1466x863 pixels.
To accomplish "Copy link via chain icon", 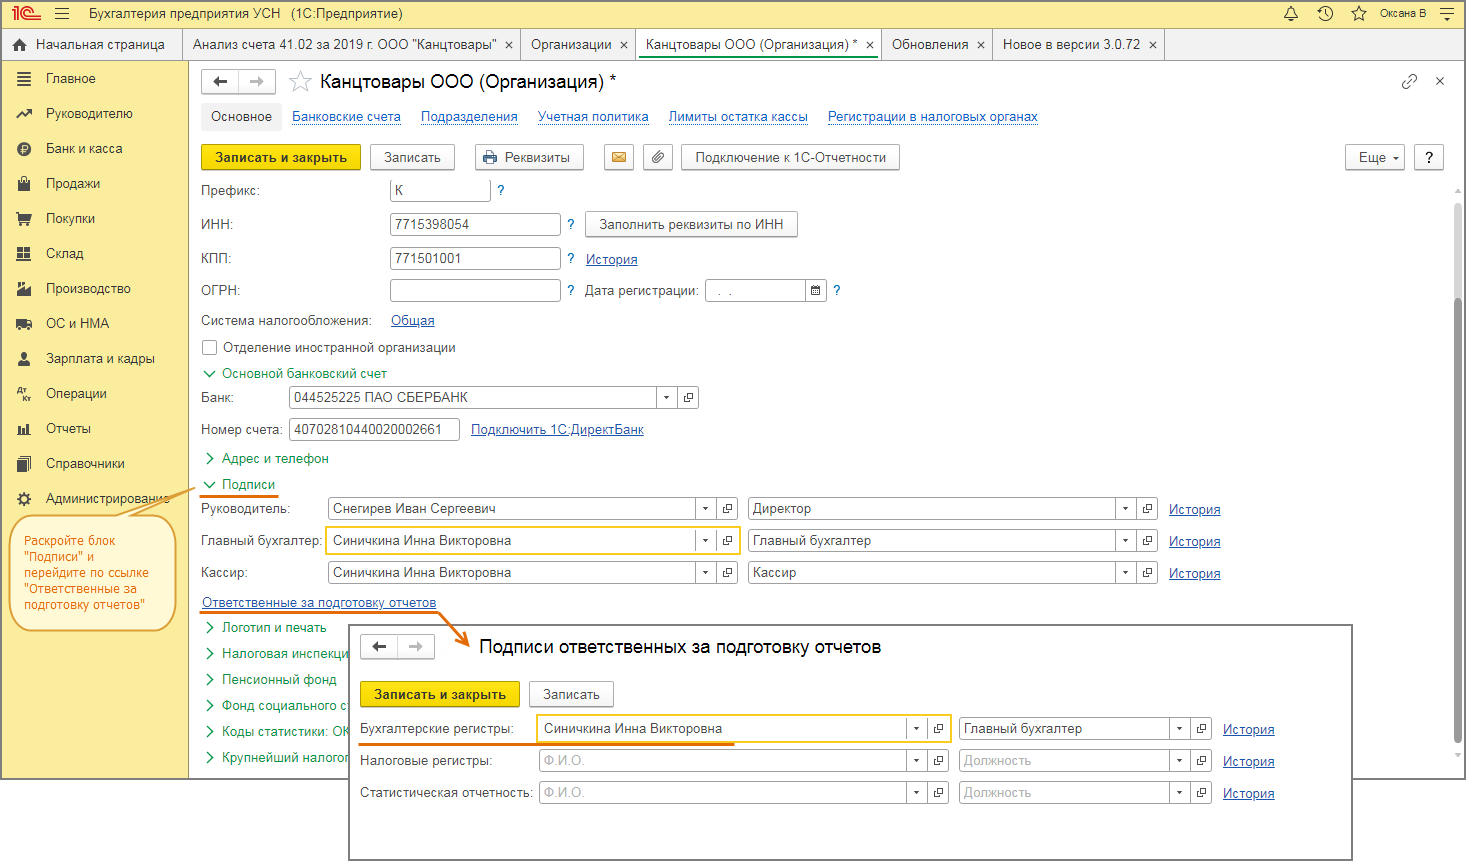I will pos(1409,81).
